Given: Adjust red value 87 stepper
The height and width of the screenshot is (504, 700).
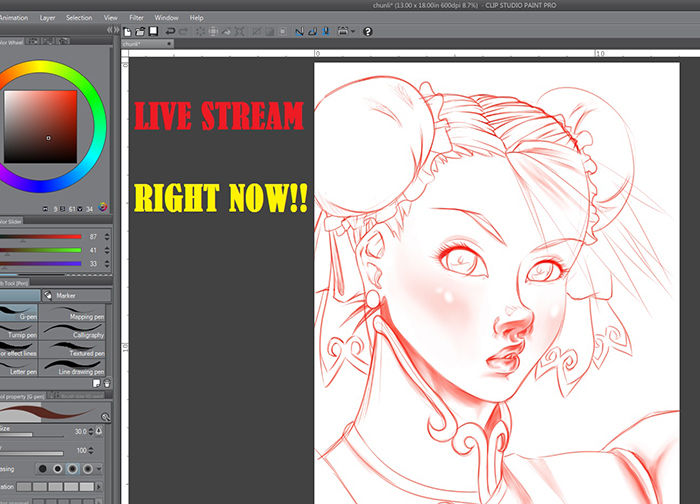Looking at the screenshot, I should pyautogui.click(x=107, y=237).
